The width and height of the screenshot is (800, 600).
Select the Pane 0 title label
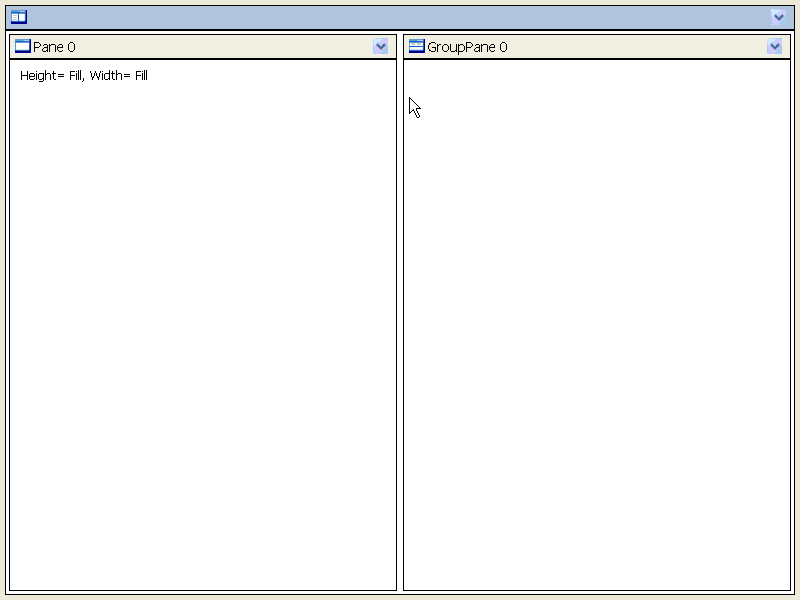[x=54, y=47]
